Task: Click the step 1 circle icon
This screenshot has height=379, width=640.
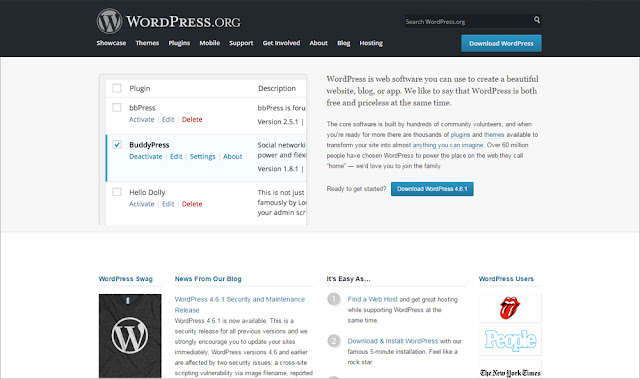Action: [x=334, y=299]
